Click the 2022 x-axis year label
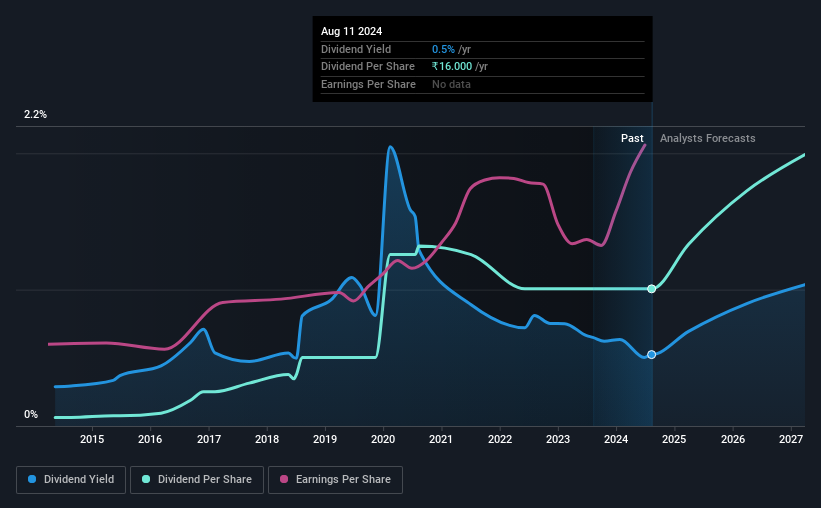Screen dimensions: 821x508 click(500, 439)
